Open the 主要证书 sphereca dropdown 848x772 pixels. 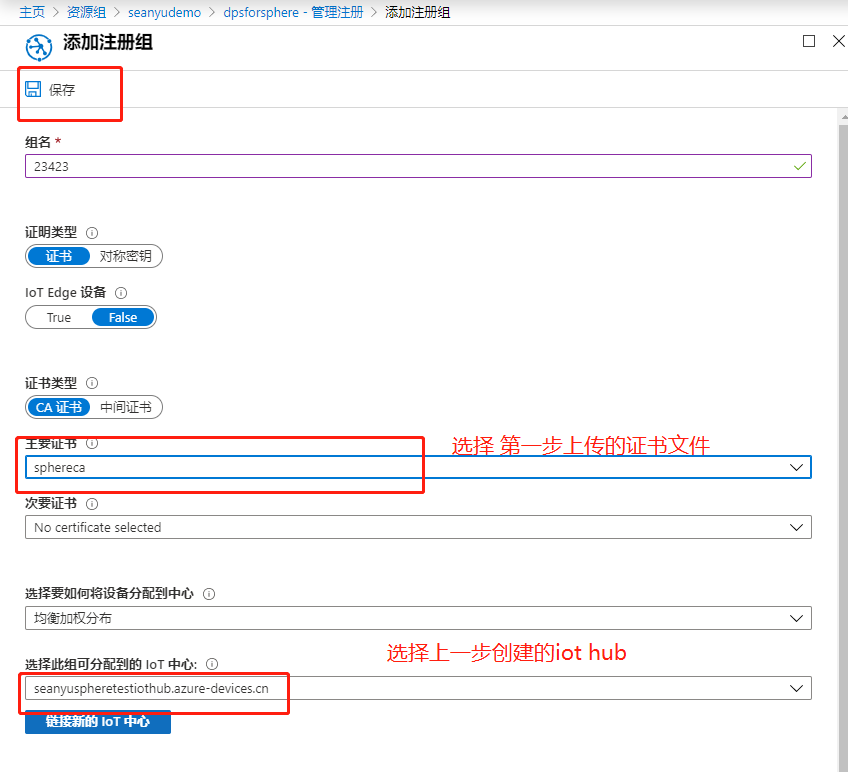click(x=418, y=467)
